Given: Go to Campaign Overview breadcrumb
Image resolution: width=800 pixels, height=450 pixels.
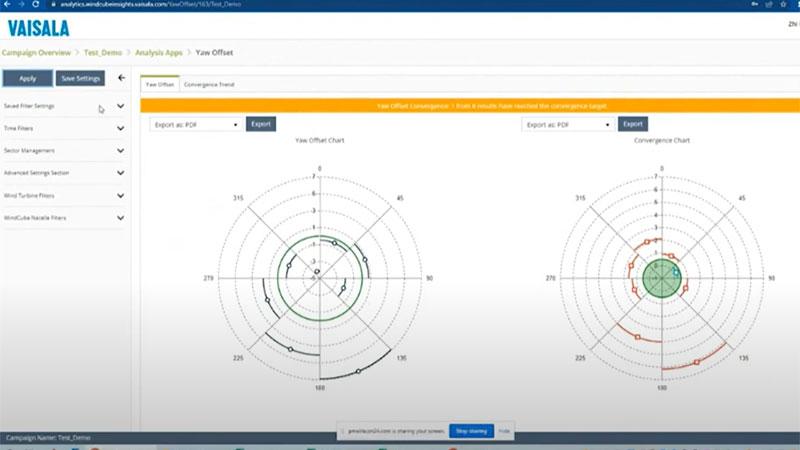Looking at the screenshot, I should coord(36,52).
